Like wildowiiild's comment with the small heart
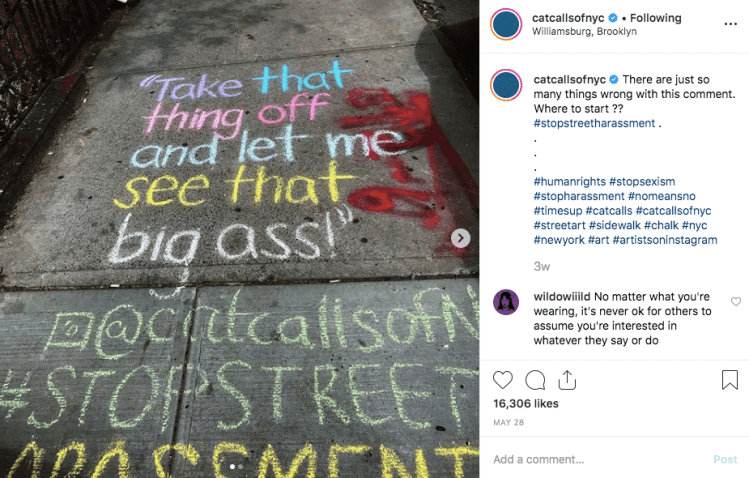749x478 pixels. (736, 301)
